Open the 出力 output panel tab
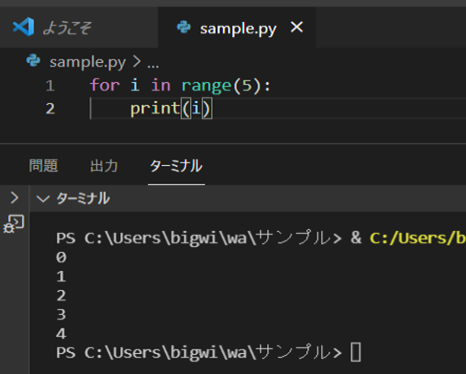This screenshot has height=374, width=466. tap(104, 166)
